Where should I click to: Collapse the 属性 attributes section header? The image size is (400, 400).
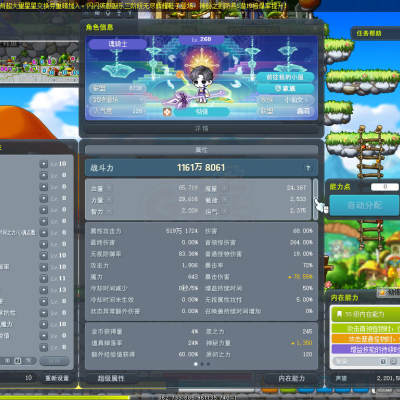201,150
